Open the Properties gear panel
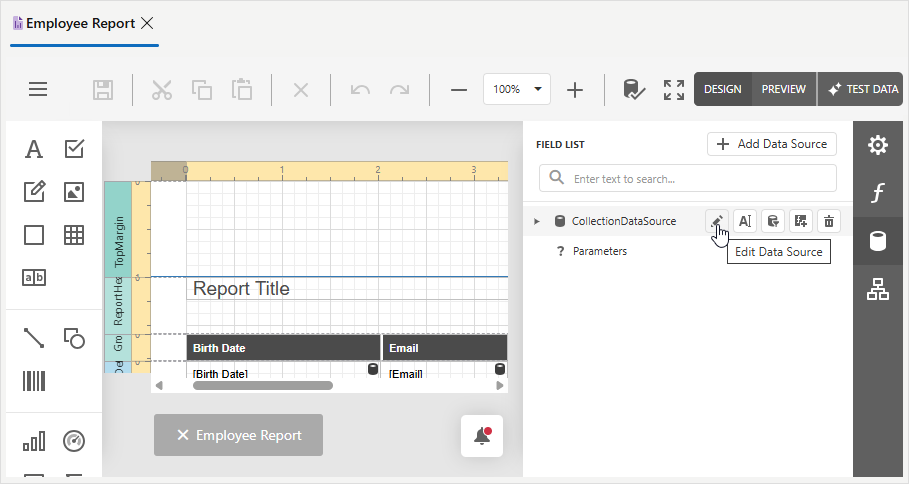The image size is (909, 484). tap(878, 145)
